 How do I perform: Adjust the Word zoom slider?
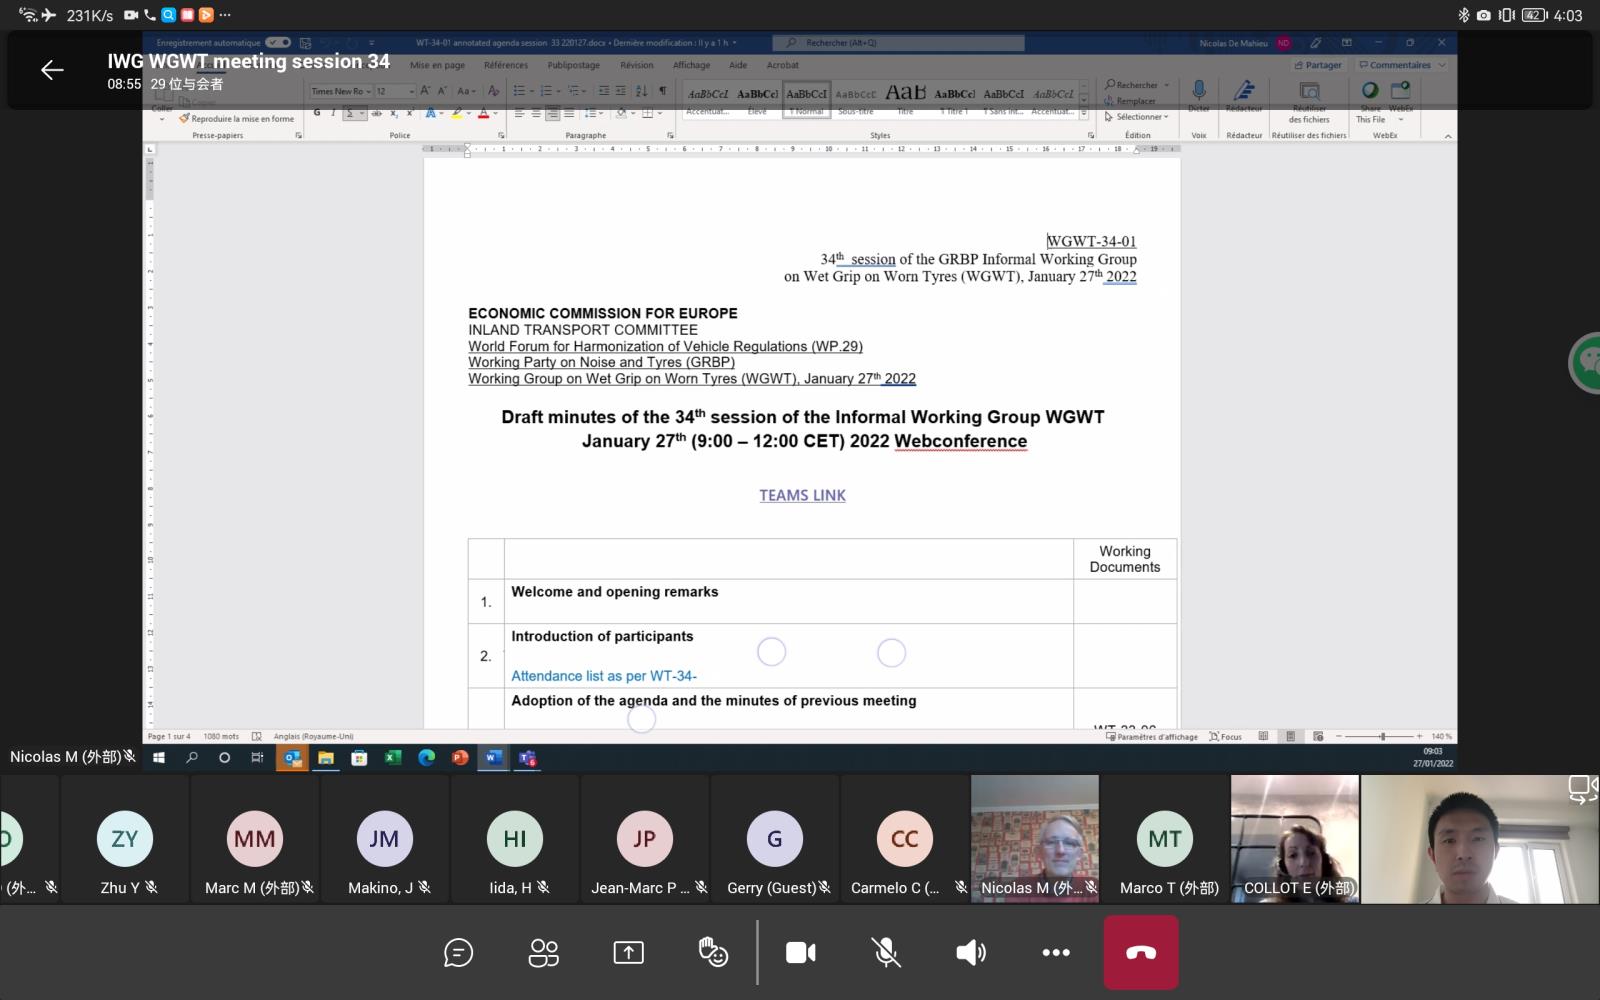(x=1382, y=737)
